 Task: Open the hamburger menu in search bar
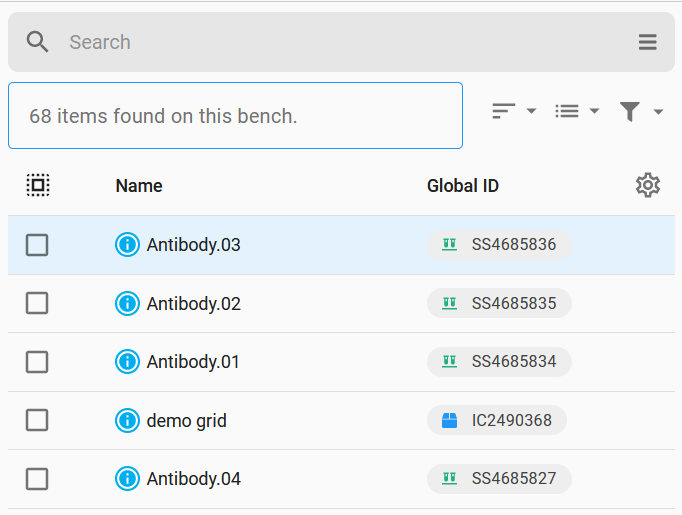[x=647, y=42]
